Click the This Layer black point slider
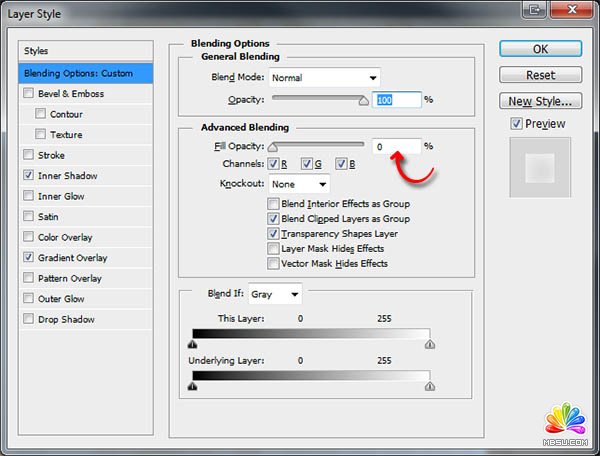Screen dimensions: 600x456 [x=192, y=344]
